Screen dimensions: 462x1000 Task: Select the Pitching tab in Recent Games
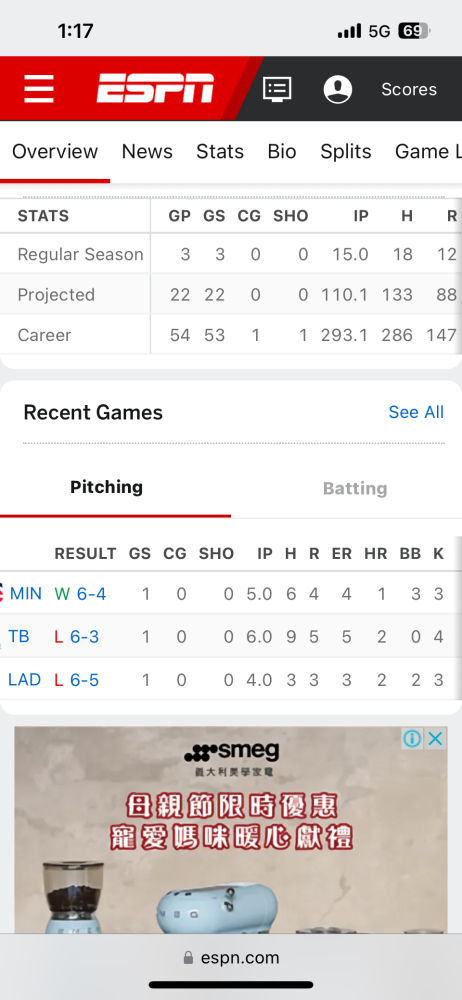(107, 487)
